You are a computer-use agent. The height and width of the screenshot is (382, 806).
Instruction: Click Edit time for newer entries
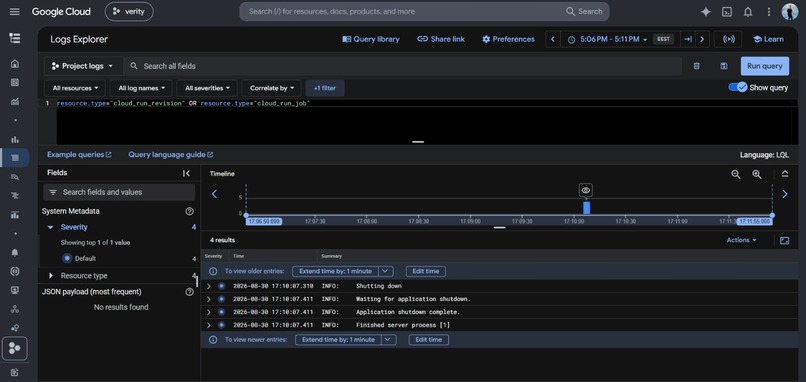coord(428,340)
